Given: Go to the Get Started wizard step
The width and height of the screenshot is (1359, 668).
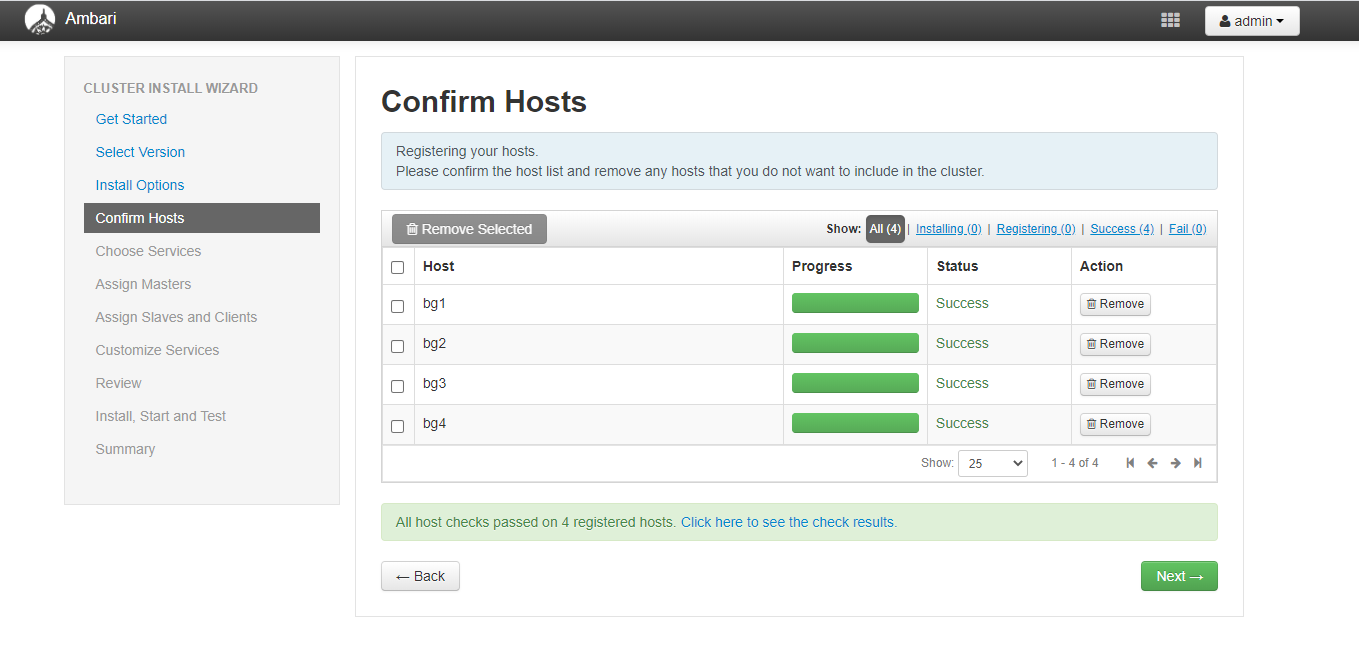Looking at the screenshot, I should pyautogui.click(x=131, y=119).
